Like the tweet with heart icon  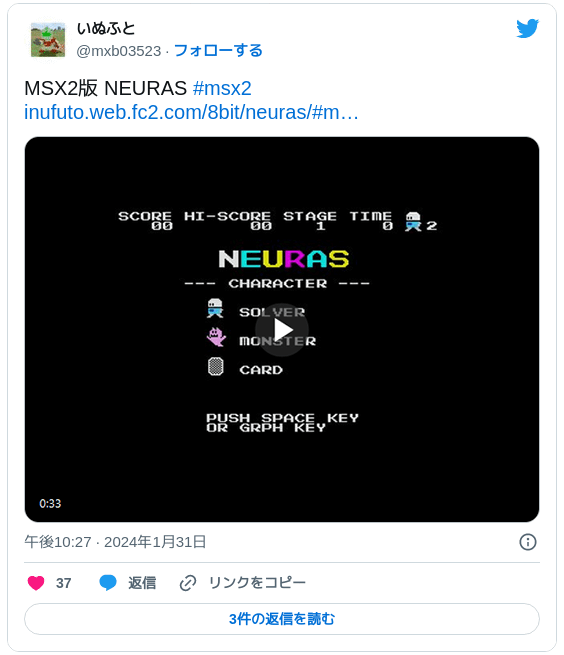click(x=36, y=583)
